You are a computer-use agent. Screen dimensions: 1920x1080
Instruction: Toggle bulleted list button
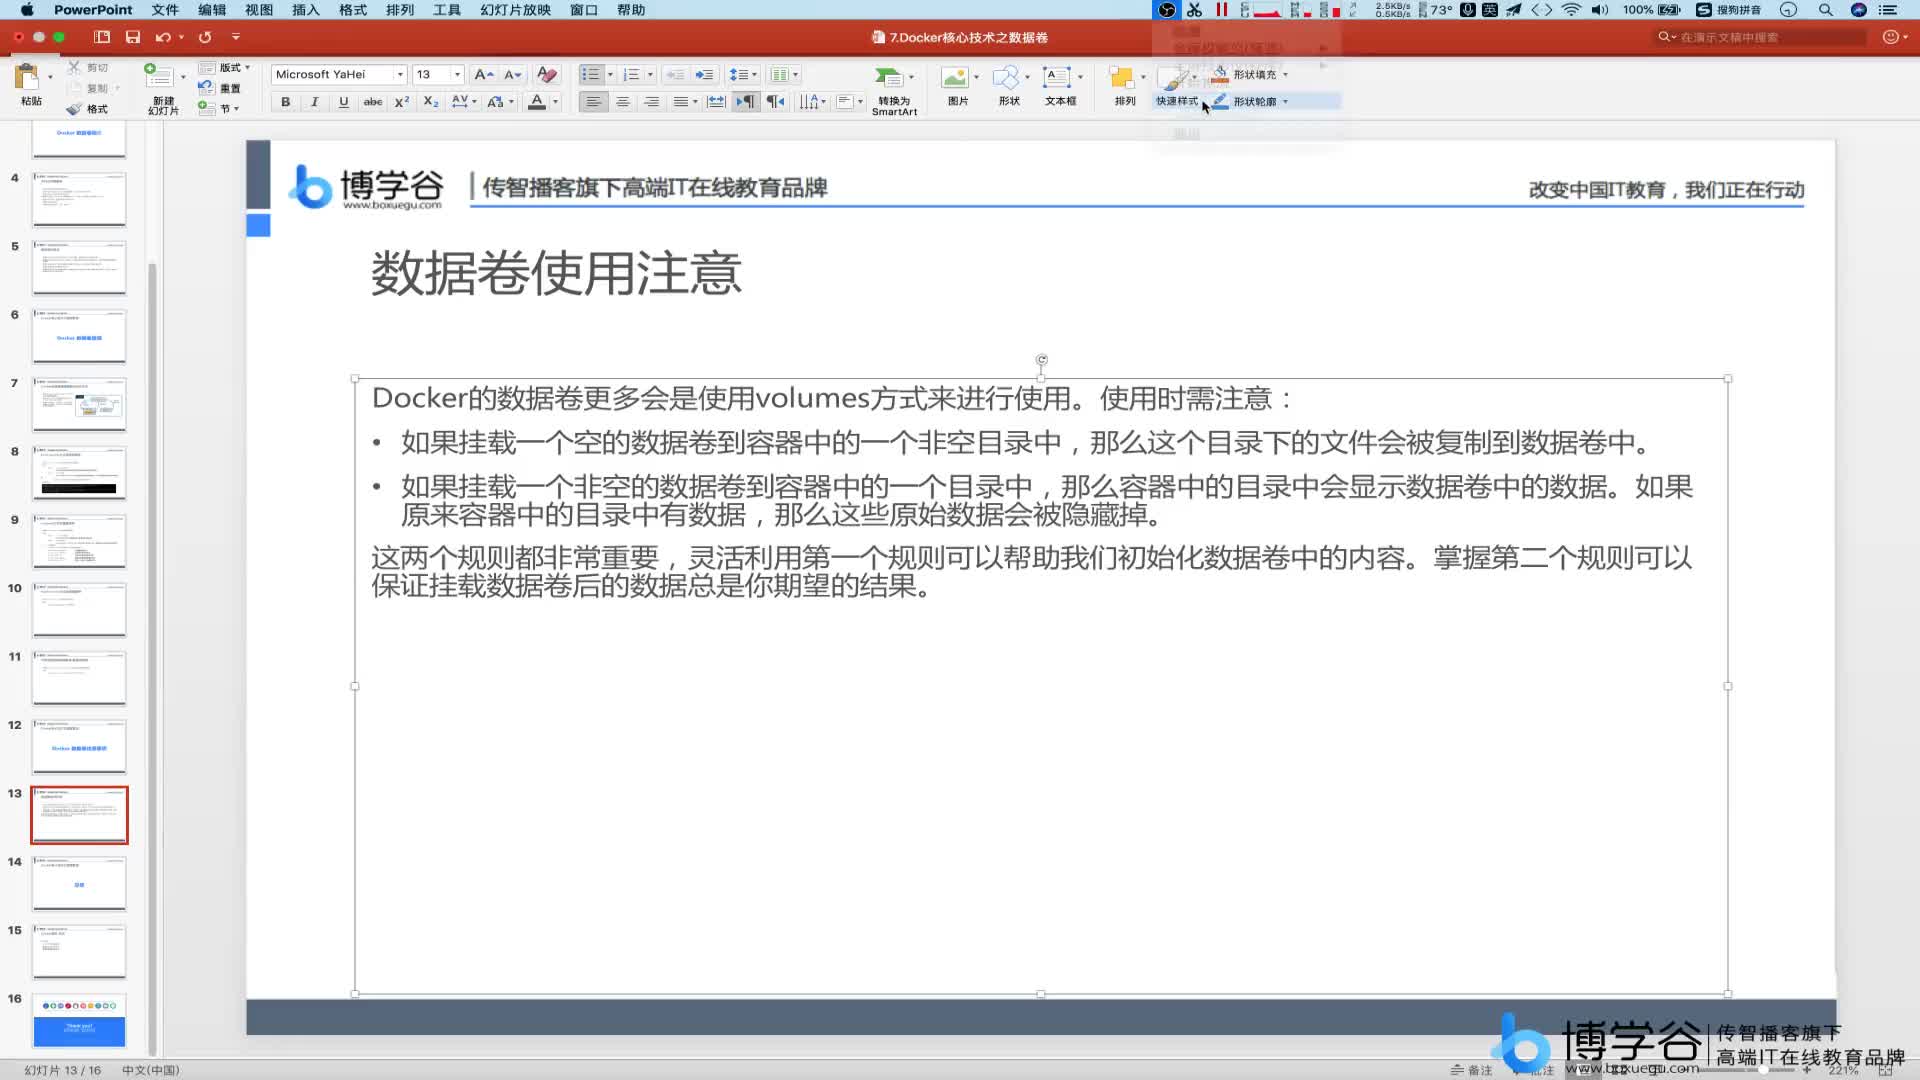(x=591, y=74)
